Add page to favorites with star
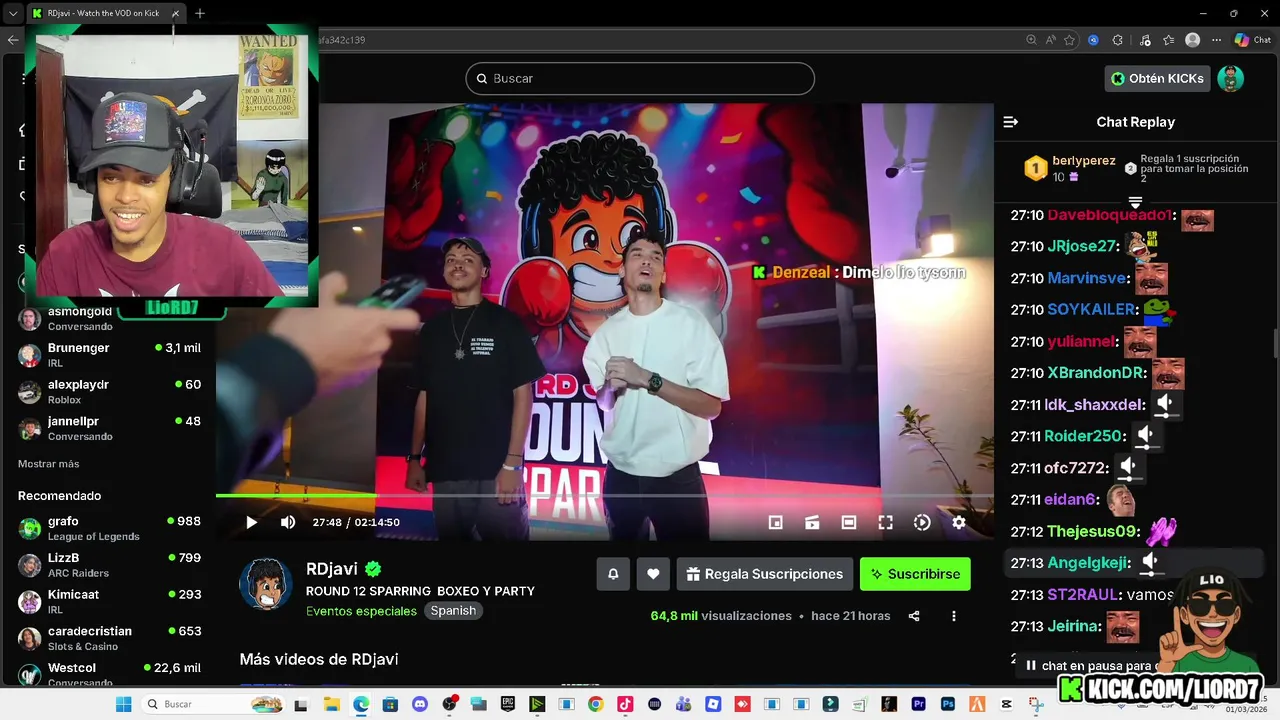 pos(1069,40)
